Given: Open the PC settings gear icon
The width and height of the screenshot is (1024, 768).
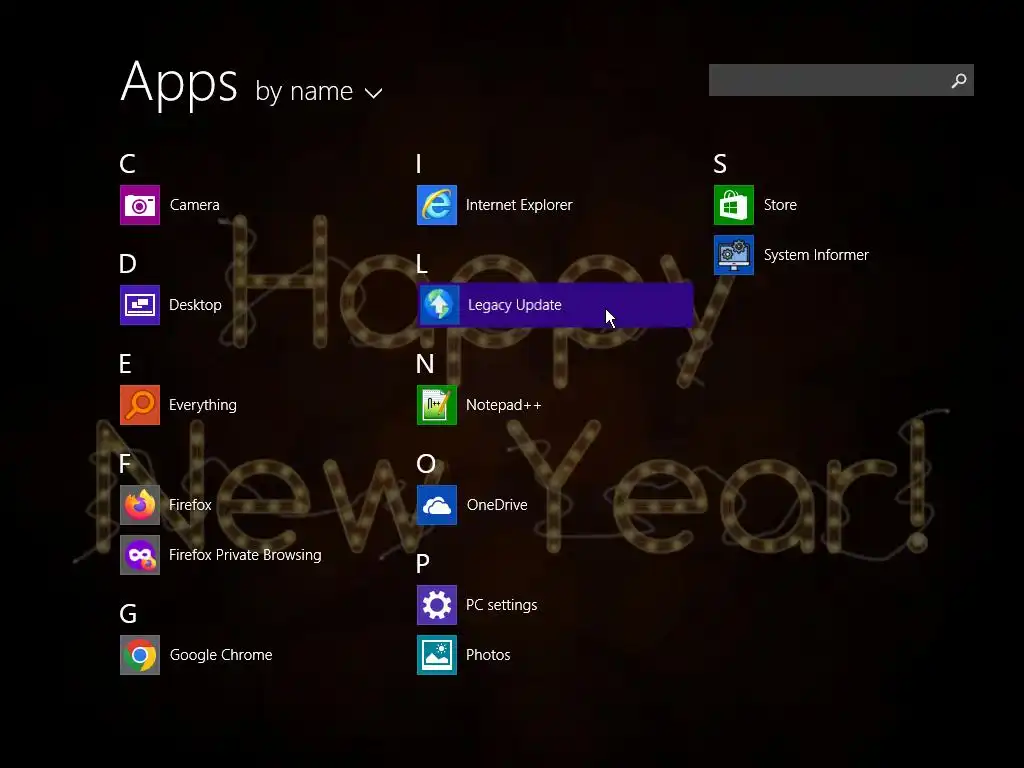Looking at the screenshot, I should (x=437, y=605).
